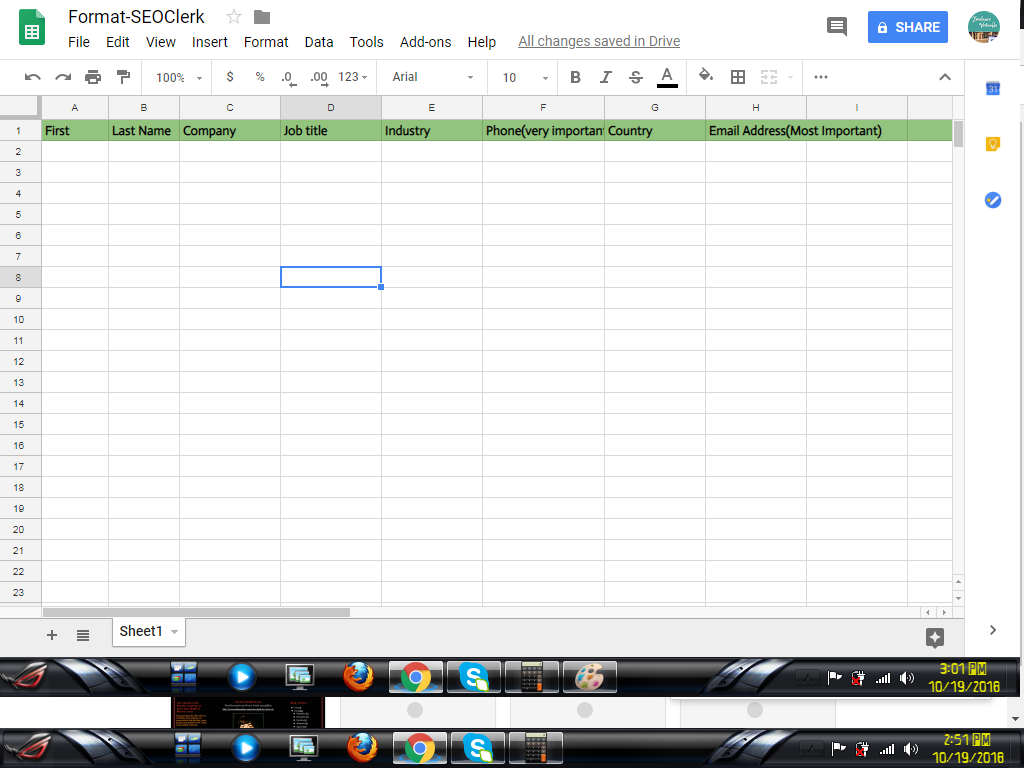Open comments history icon
The height and width of the screenshot is (768, 1024).
point(837,27)
